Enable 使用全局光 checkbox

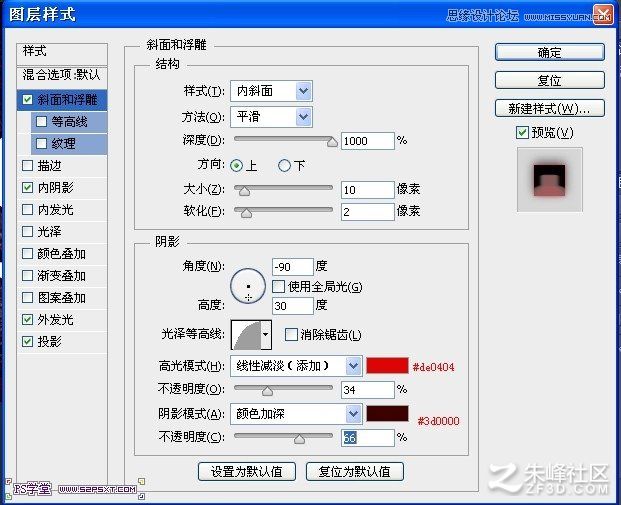278,286
